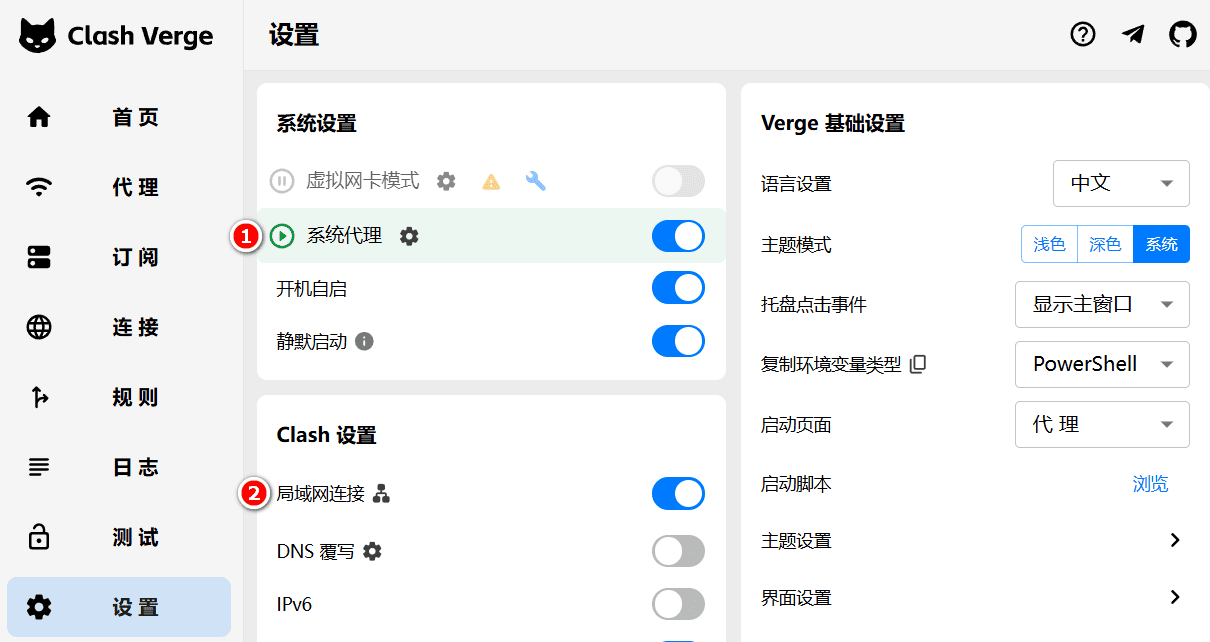The width and height of the screenshot is (1210, 642).
Task: Click the info icon next to 静默启动
Action: point(364,341)
